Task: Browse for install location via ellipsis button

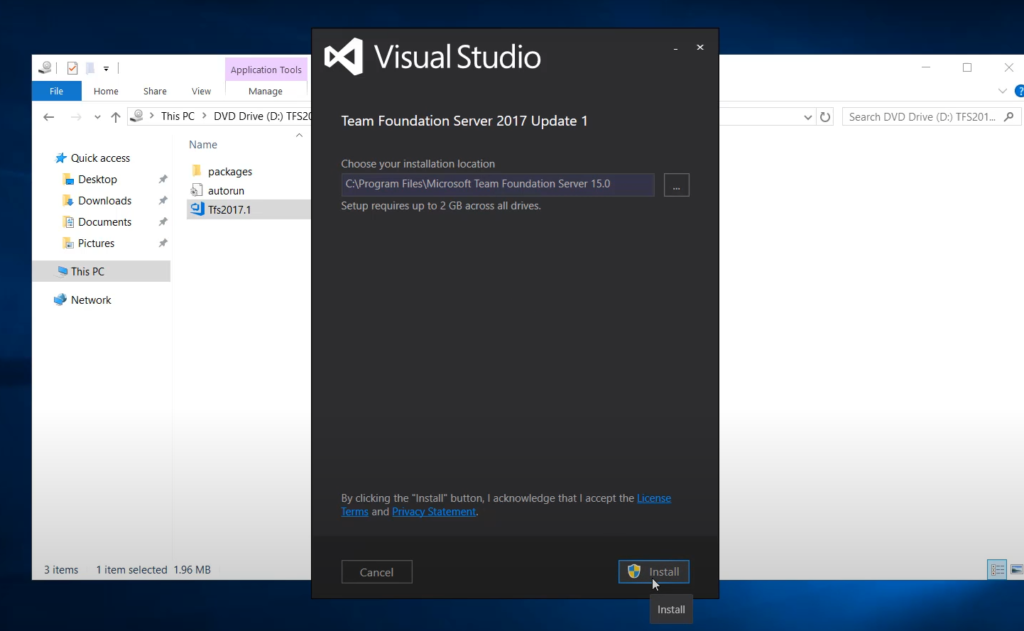Action: click(x=677, y=186)
